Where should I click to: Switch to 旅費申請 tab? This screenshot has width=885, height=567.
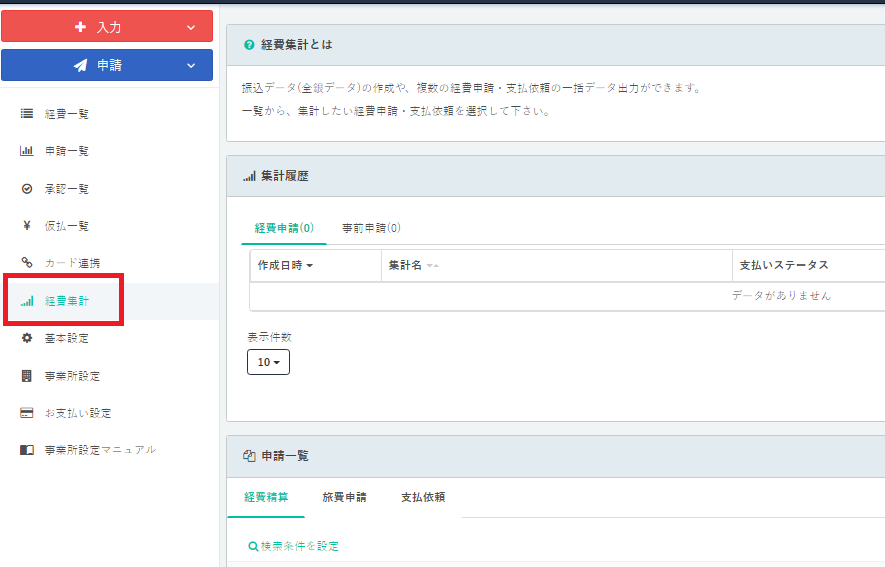pyautogui.click(x=344, y=497)
